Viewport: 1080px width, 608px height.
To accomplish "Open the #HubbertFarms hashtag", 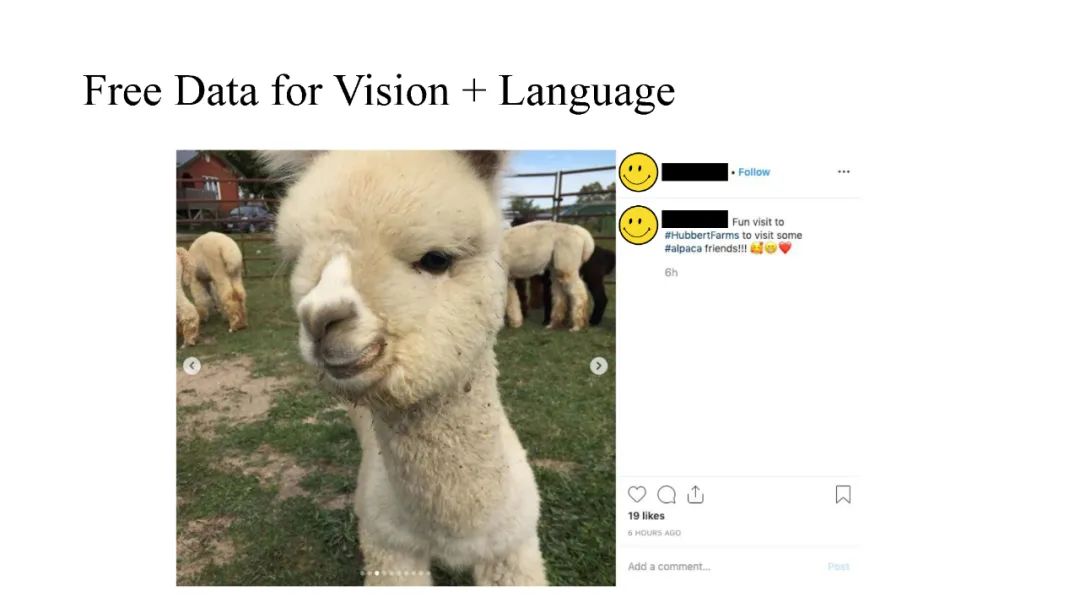I will (x=701, y=235).
